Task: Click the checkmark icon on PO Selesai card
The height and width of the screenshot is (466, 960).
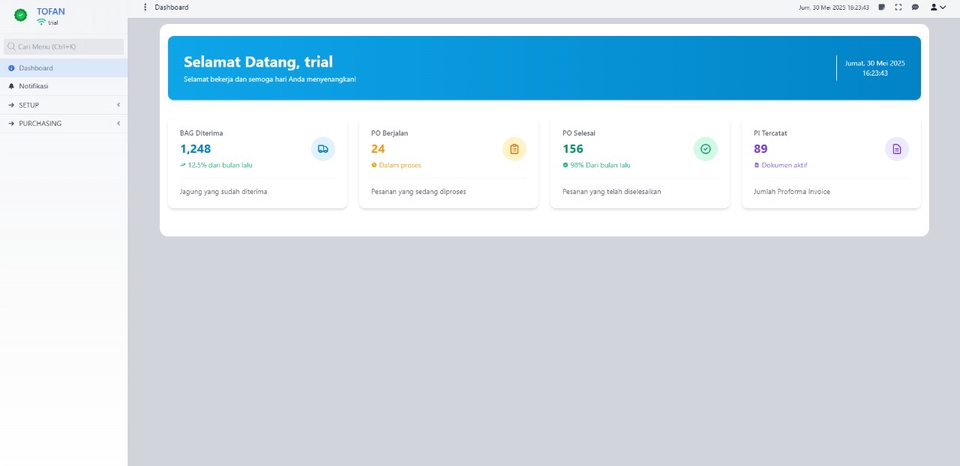Action: tap(705, 149)
